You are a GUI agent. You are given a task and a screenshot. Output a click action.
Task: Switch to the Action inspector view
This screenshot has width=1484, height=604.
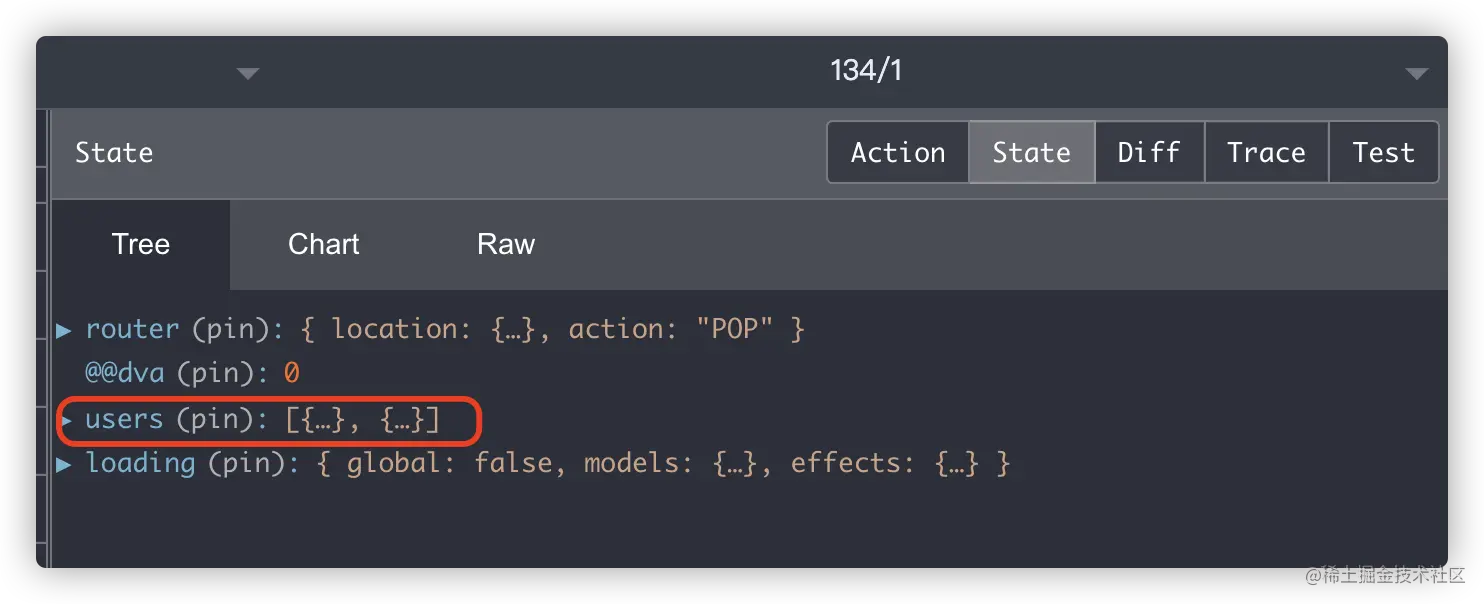(897, 152)
